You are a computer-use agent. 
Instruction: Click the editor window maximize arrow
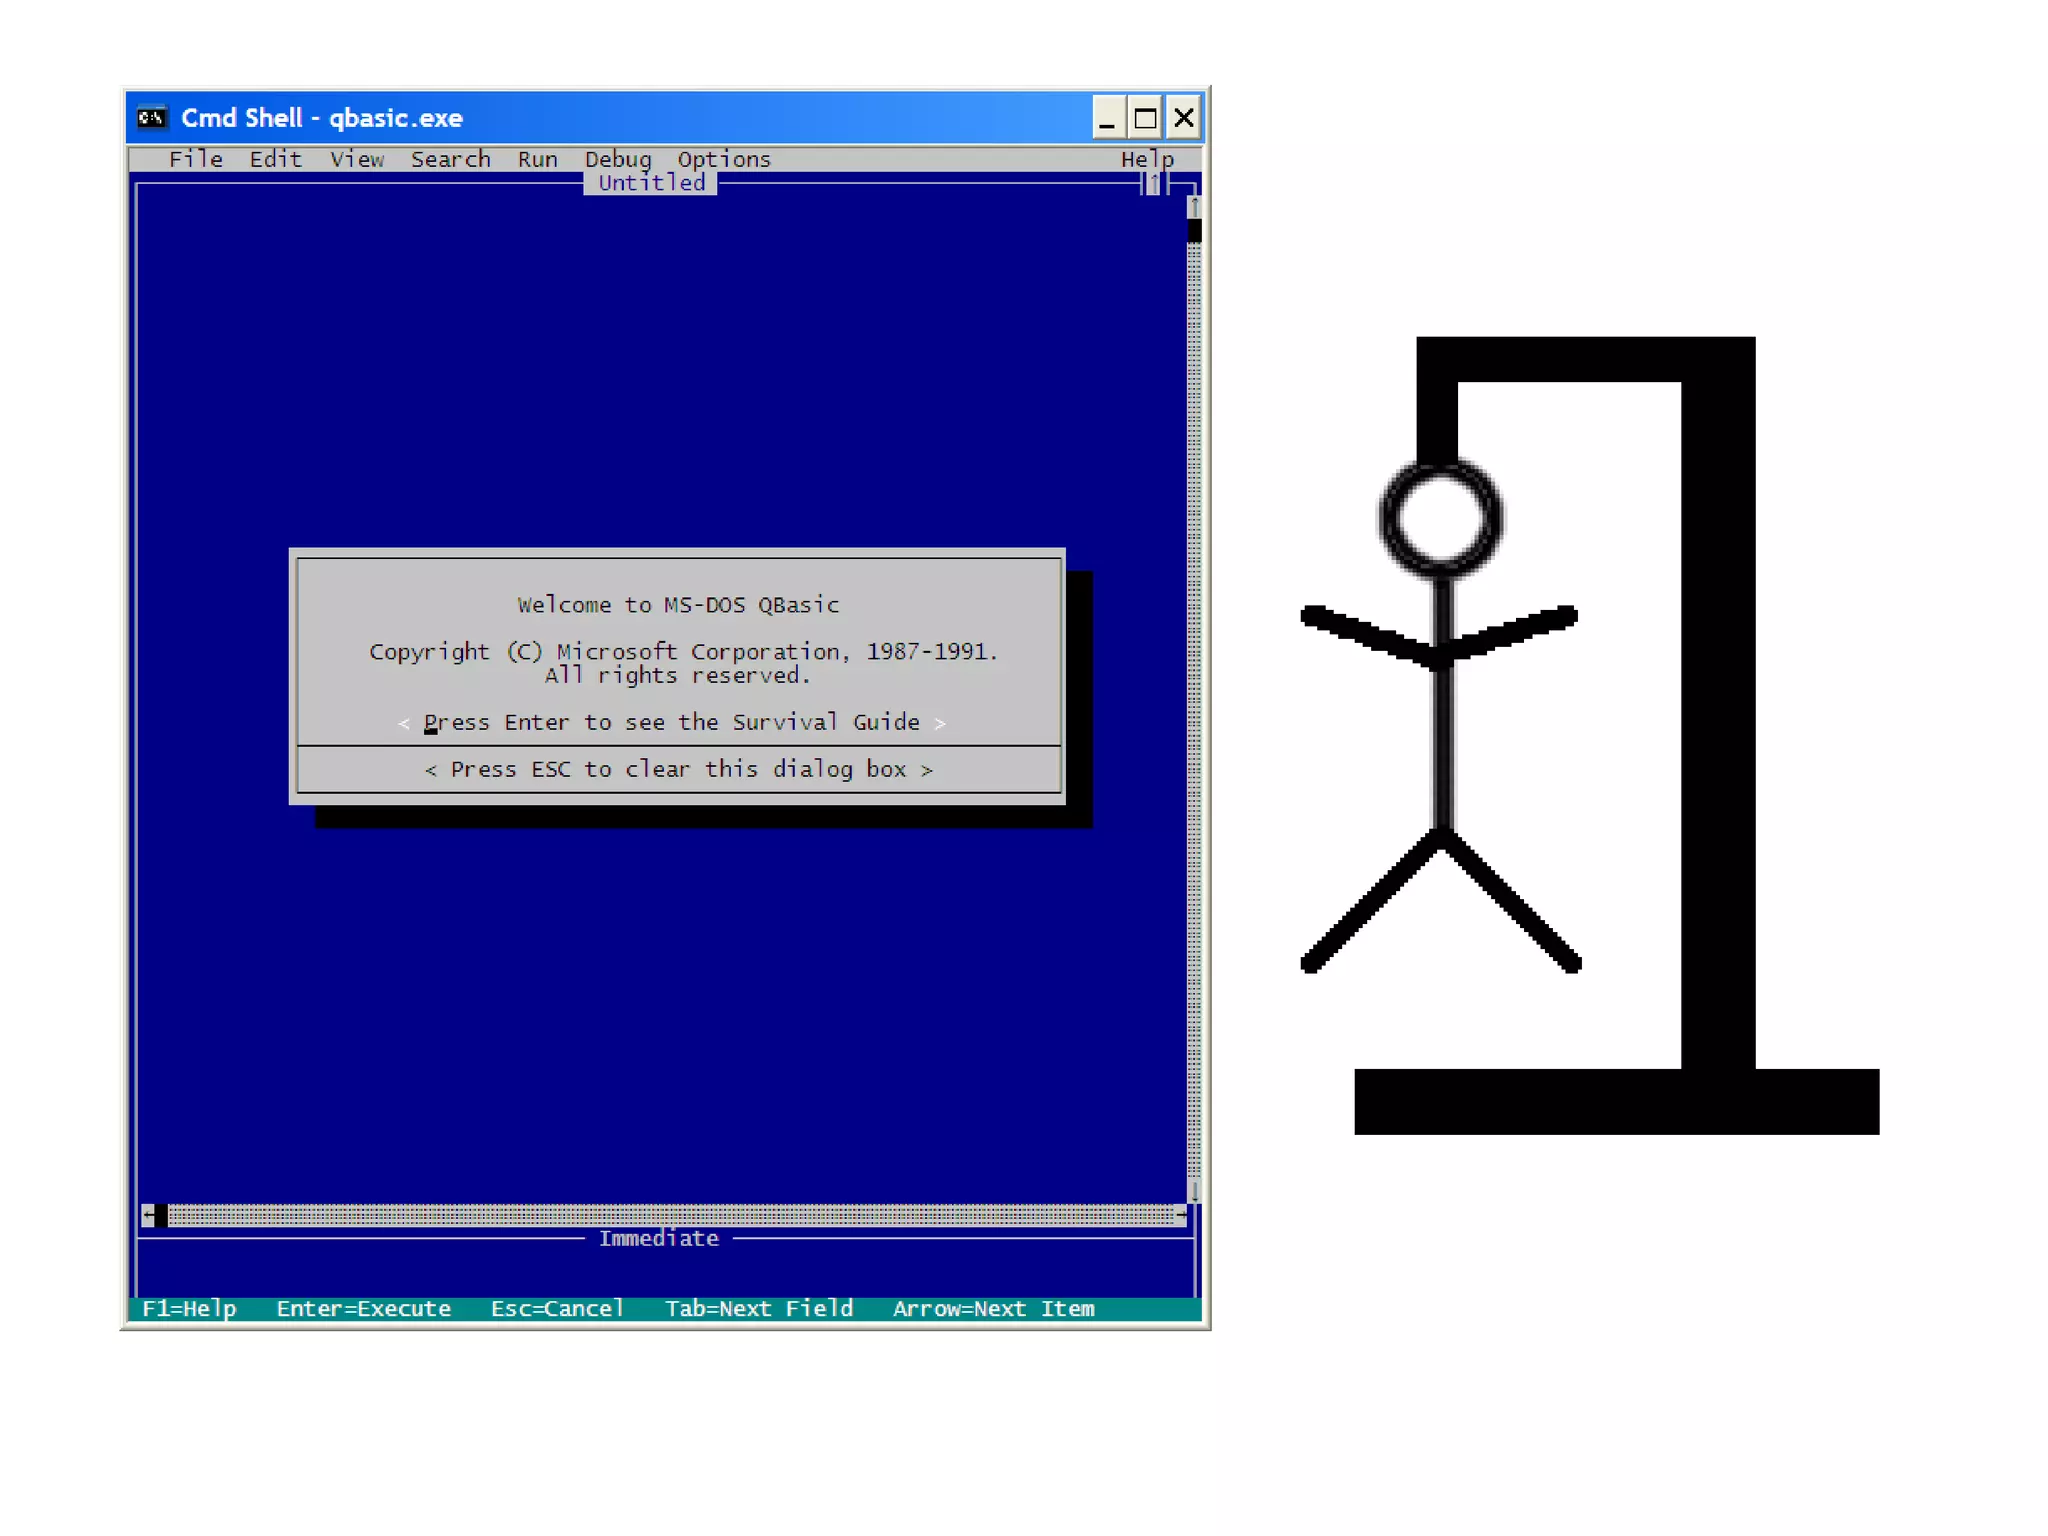(x=1154, y=184)
